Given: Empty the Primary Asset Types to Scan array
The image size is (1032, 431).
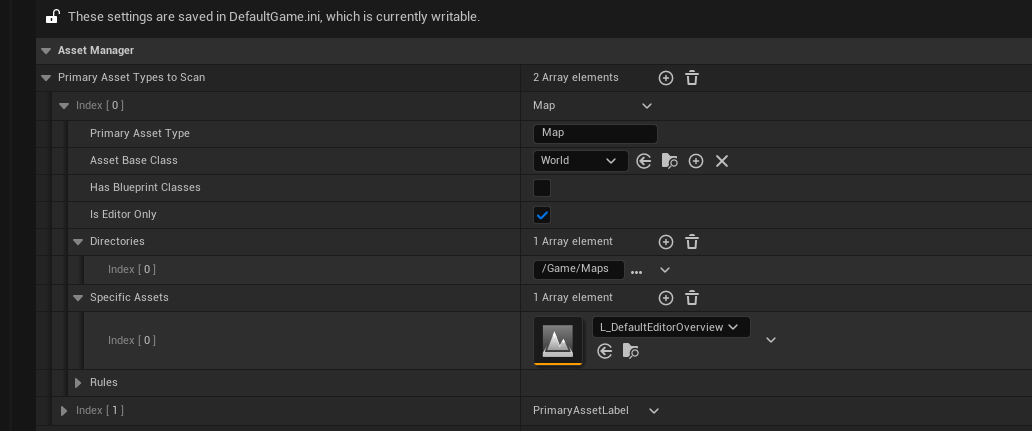Looking at the screenshot, I should coord(692,78).
